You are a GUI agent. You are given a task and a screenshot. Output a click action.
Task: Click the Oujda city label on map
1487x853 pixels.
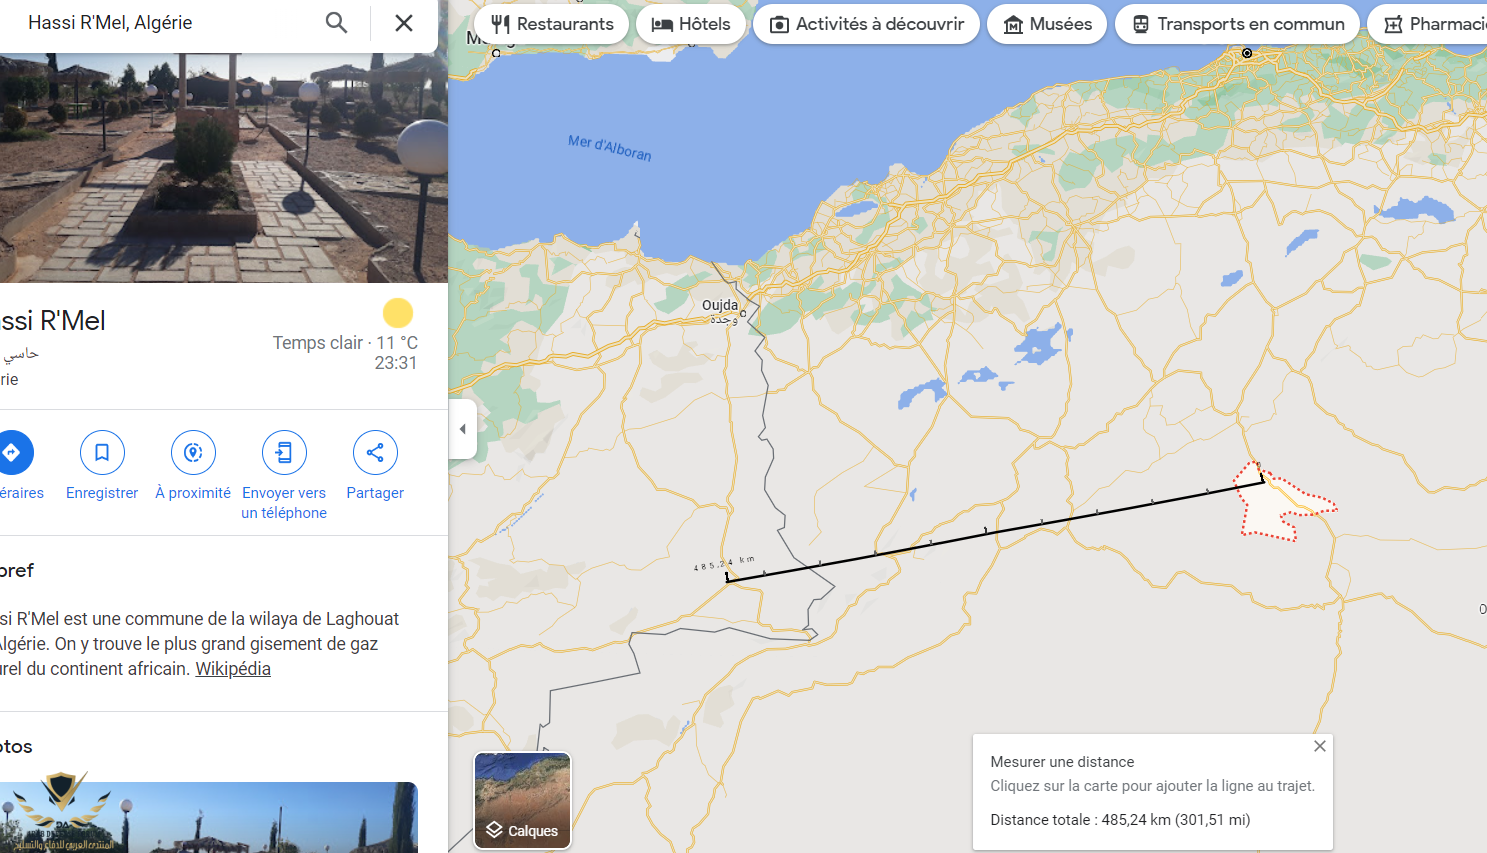[x=720, y=305]
